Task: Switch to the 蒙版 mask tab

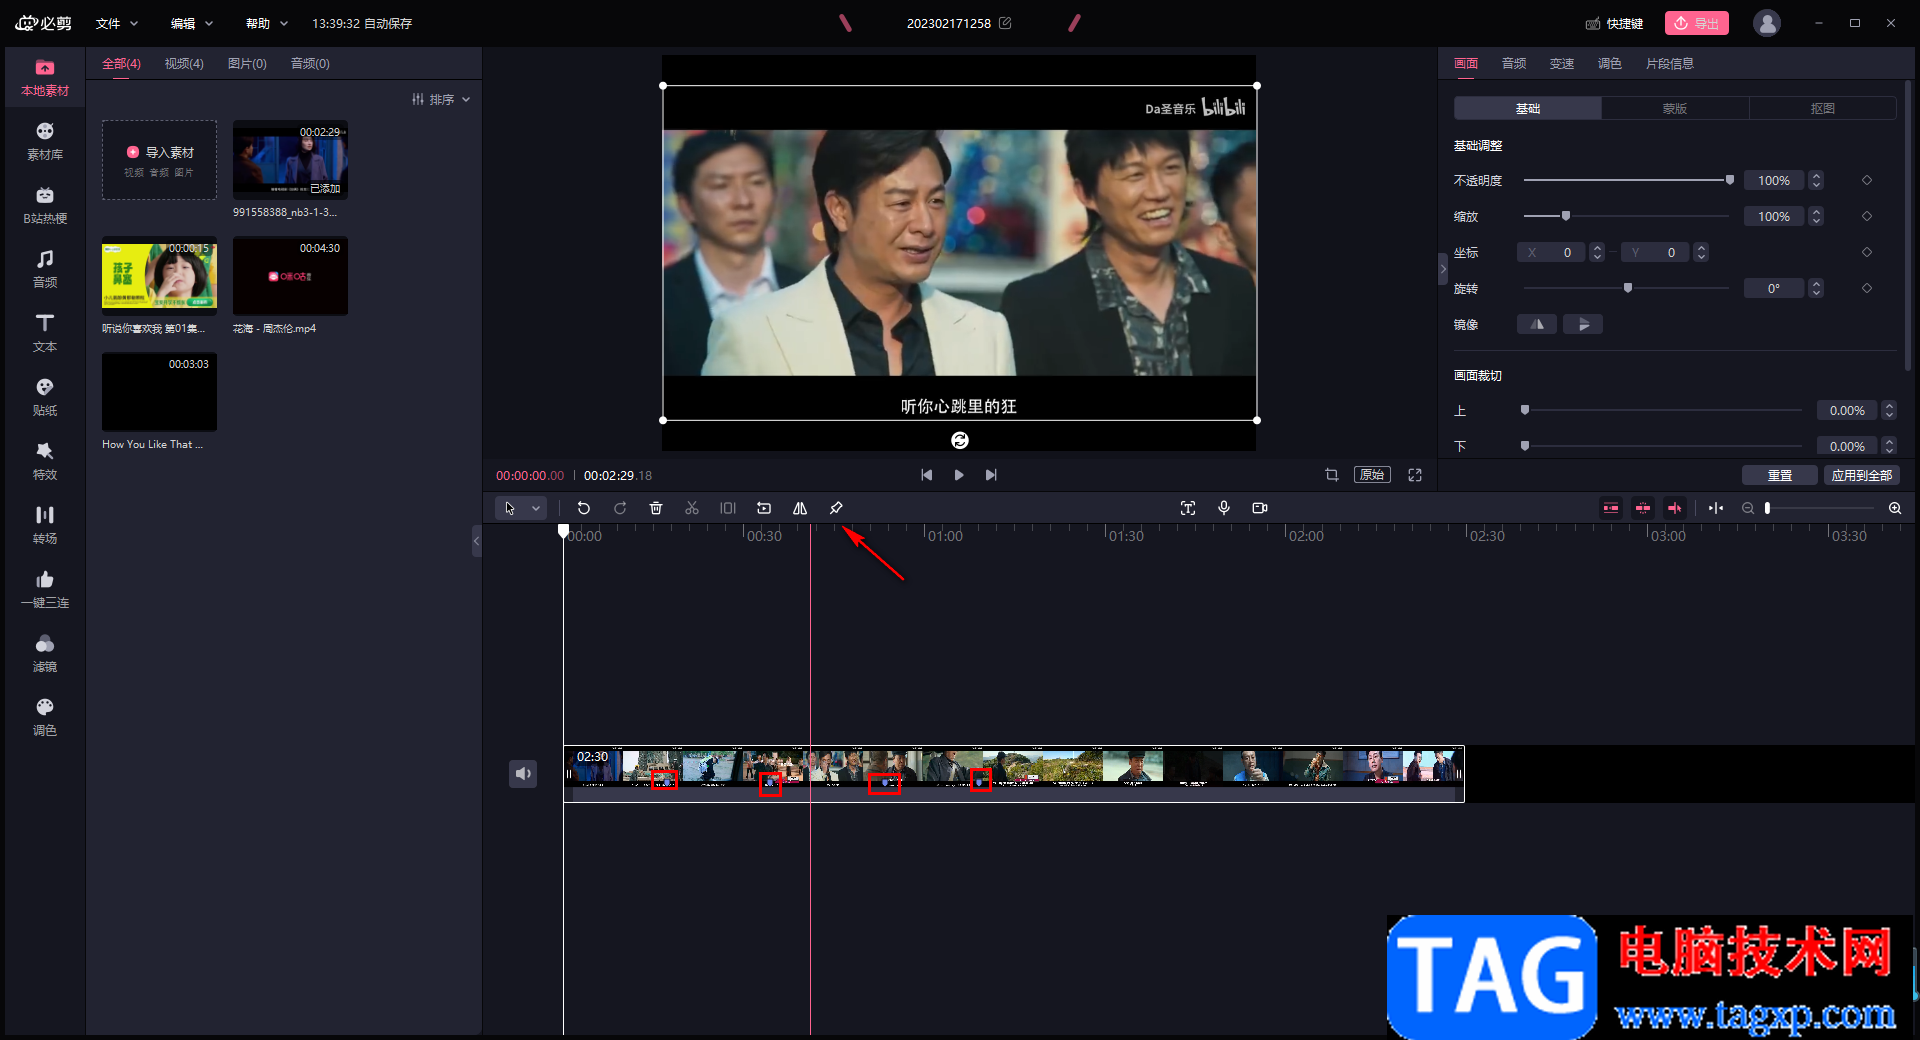Action: pos(1675,108)
